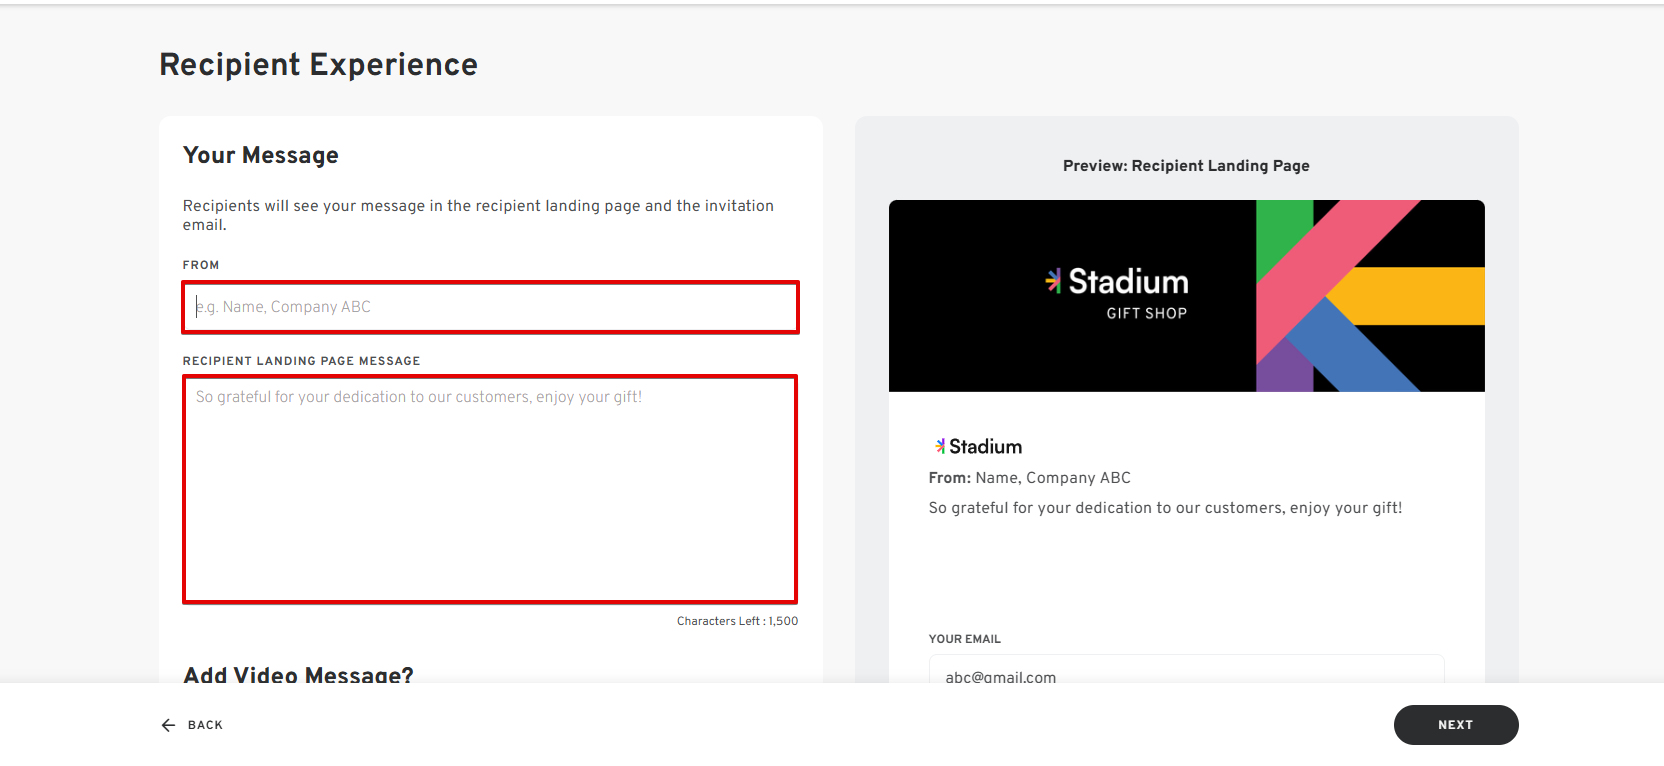Click the Add Video Message? heading

point(298,675)
